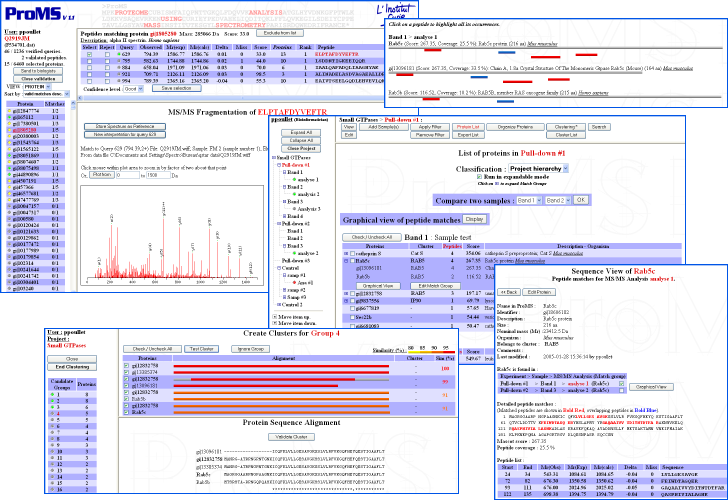This screenshot has height=500, width=728.
Task: Check the cathepsin S protein checkbox
Action: pyautogui.click(x=352, y=254)
